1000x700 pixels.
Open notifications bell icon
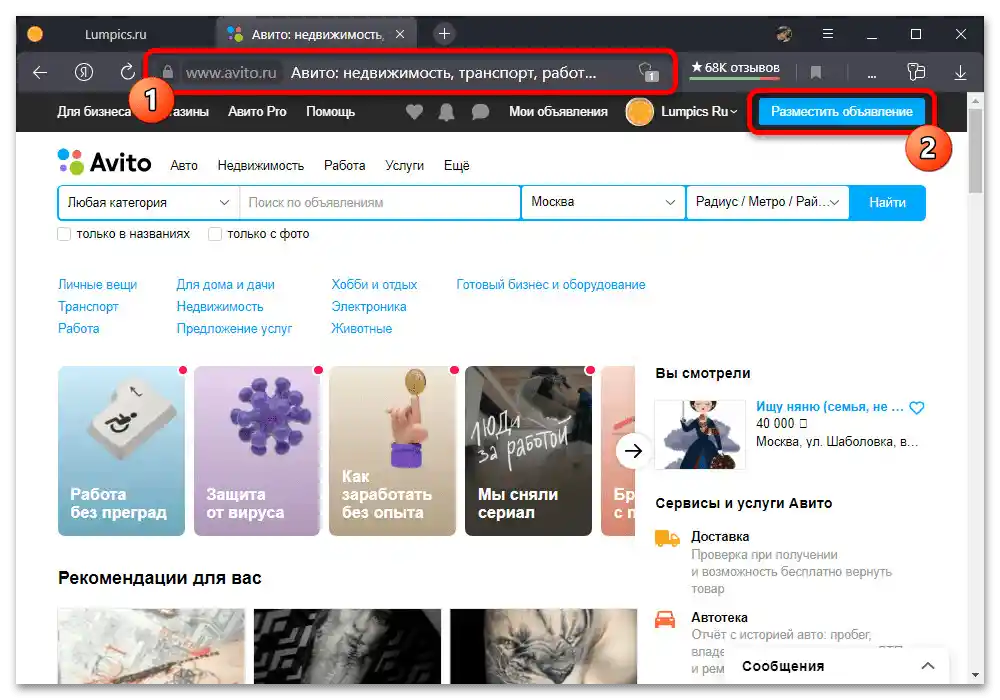click(446, 112)
